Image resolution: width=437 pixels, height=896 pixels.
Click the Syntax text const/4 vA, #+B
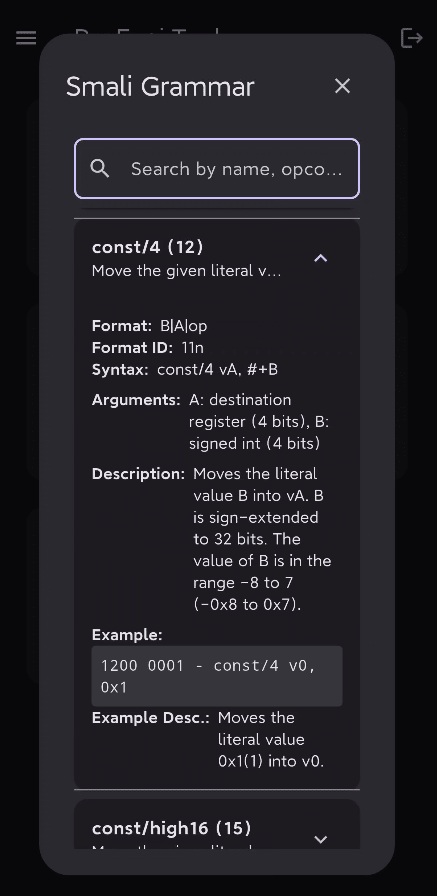pyautogui.click(x=218, y=369)
